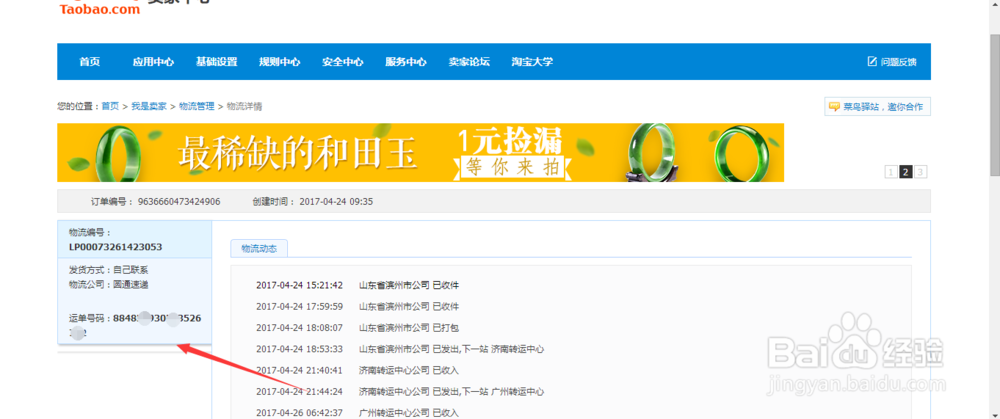Select the 物流动态 tab
This screenshot has height=419, width=1000.
point(259,249)
